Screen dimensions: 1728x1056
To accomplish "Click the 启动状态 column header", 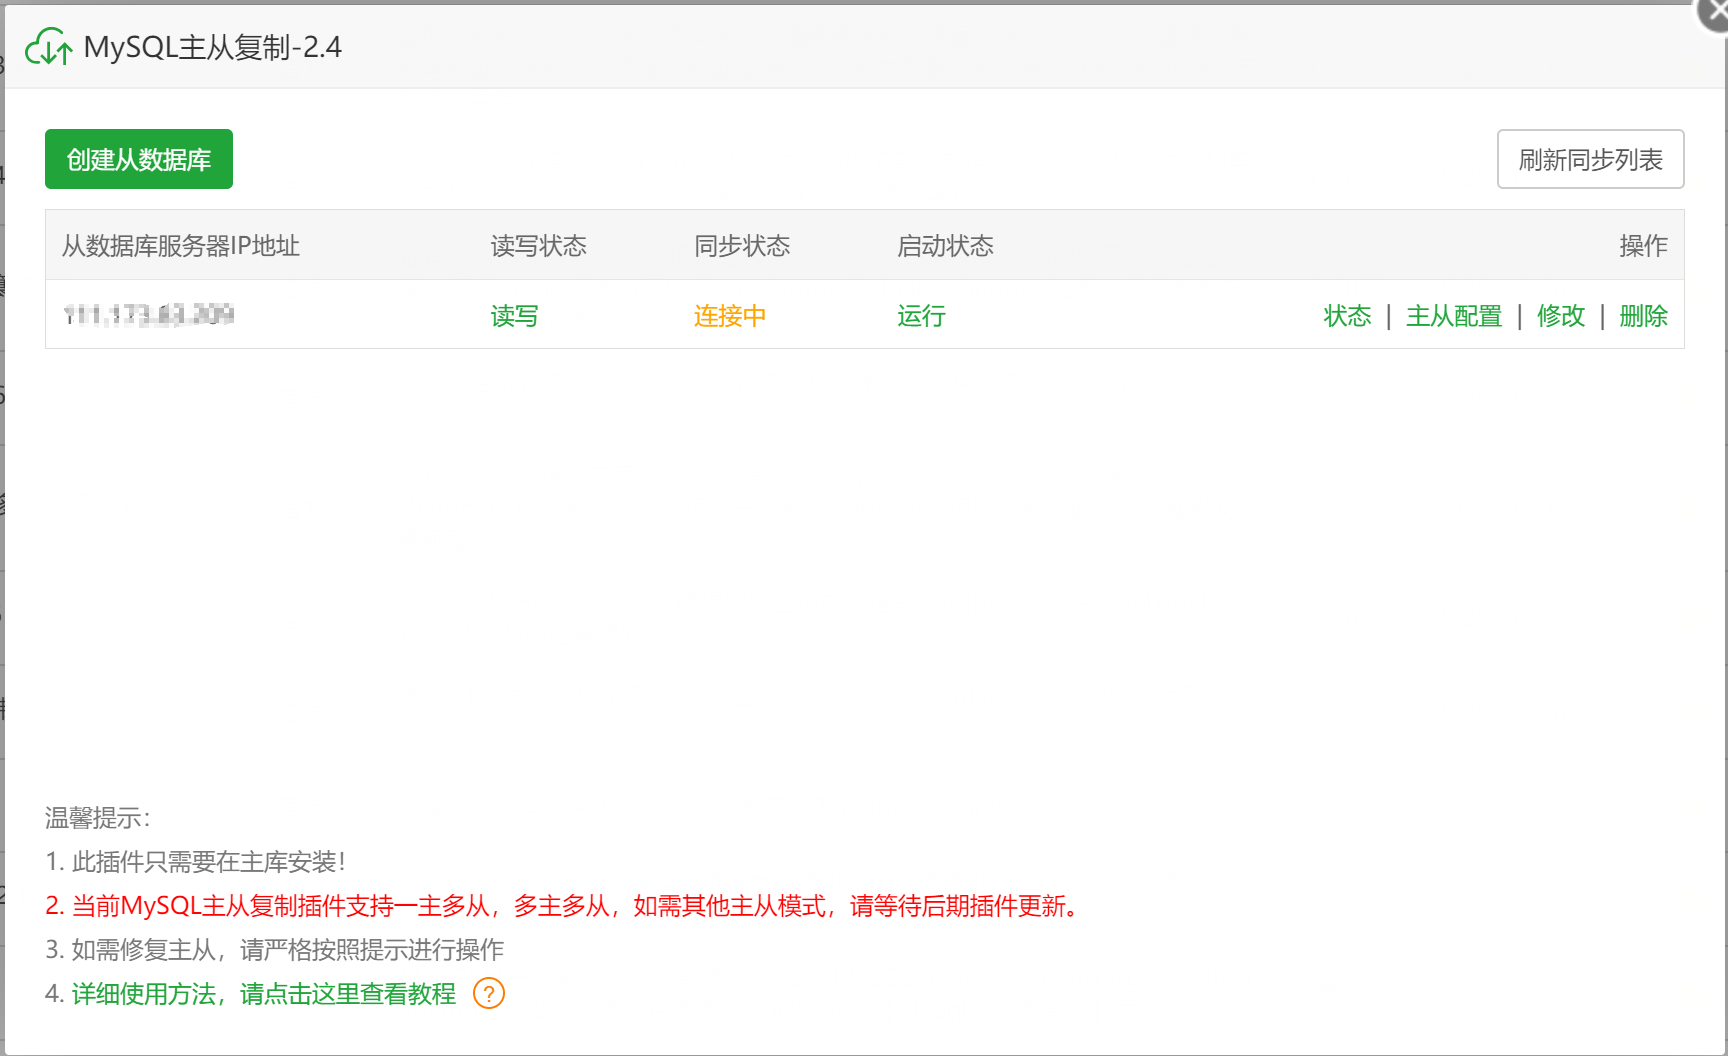I will [945, 246].
